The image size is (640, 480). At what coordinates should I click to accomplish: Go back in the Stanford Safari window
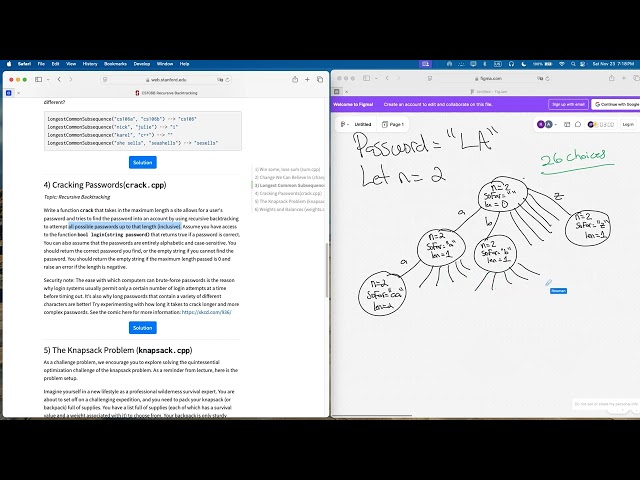pyautogui.click(x=59, y=78)
